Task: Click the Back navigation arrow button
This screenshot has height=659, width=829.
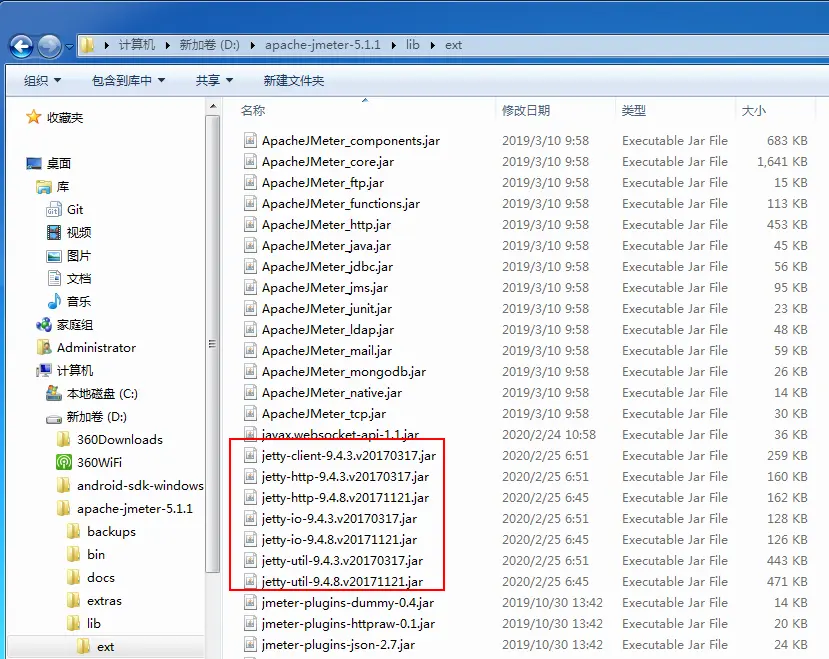Action: 22,47
